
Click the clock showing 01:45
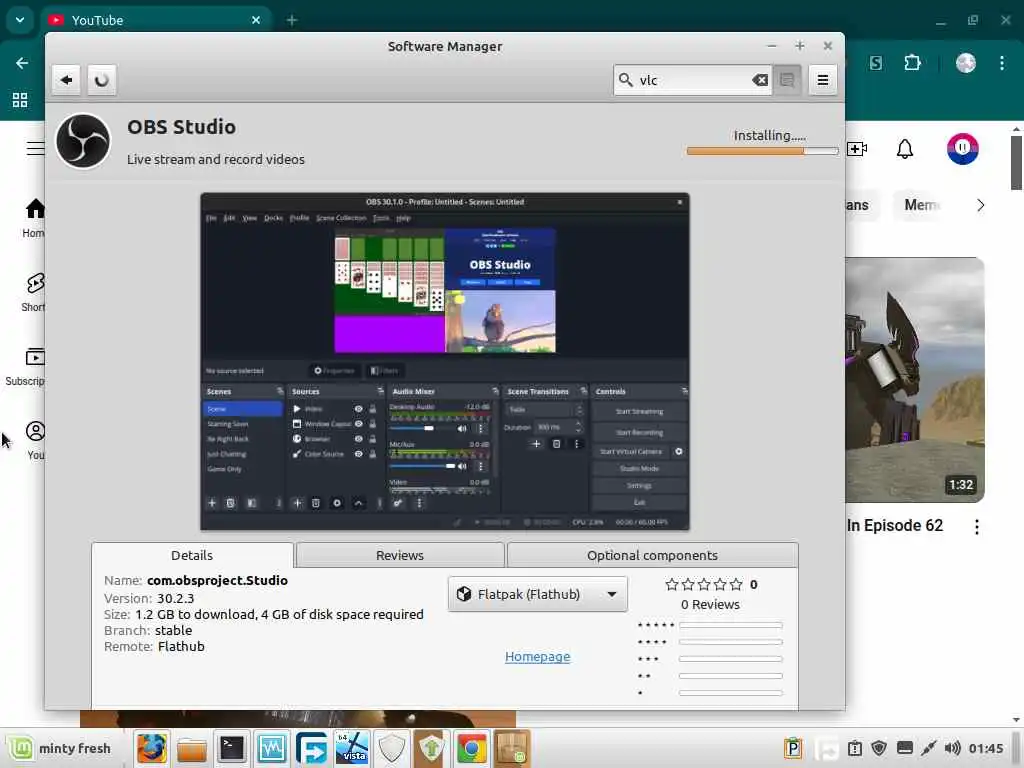986,748
